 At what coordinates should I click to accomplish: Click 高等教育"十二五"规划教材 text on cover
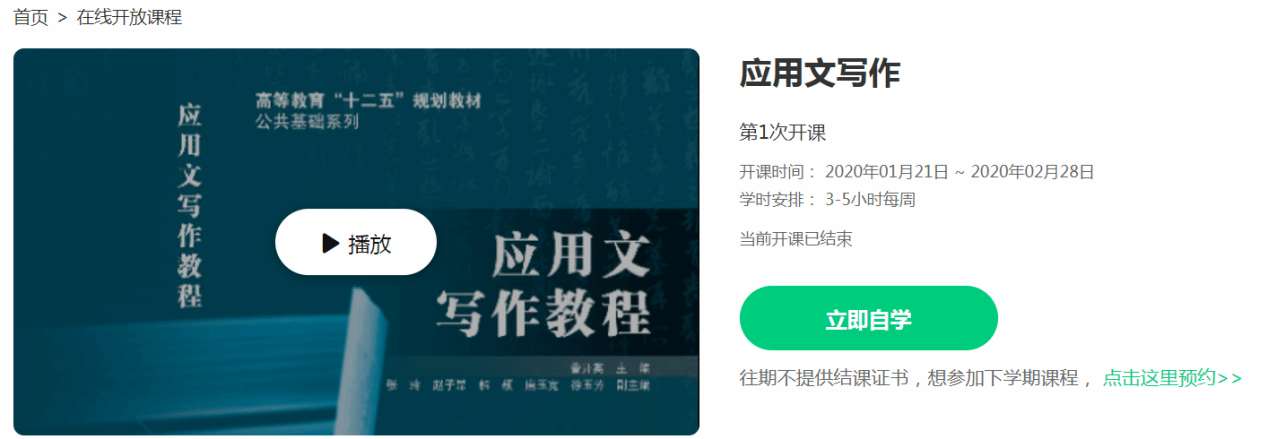pyautogui.click(x=368, y=101)
